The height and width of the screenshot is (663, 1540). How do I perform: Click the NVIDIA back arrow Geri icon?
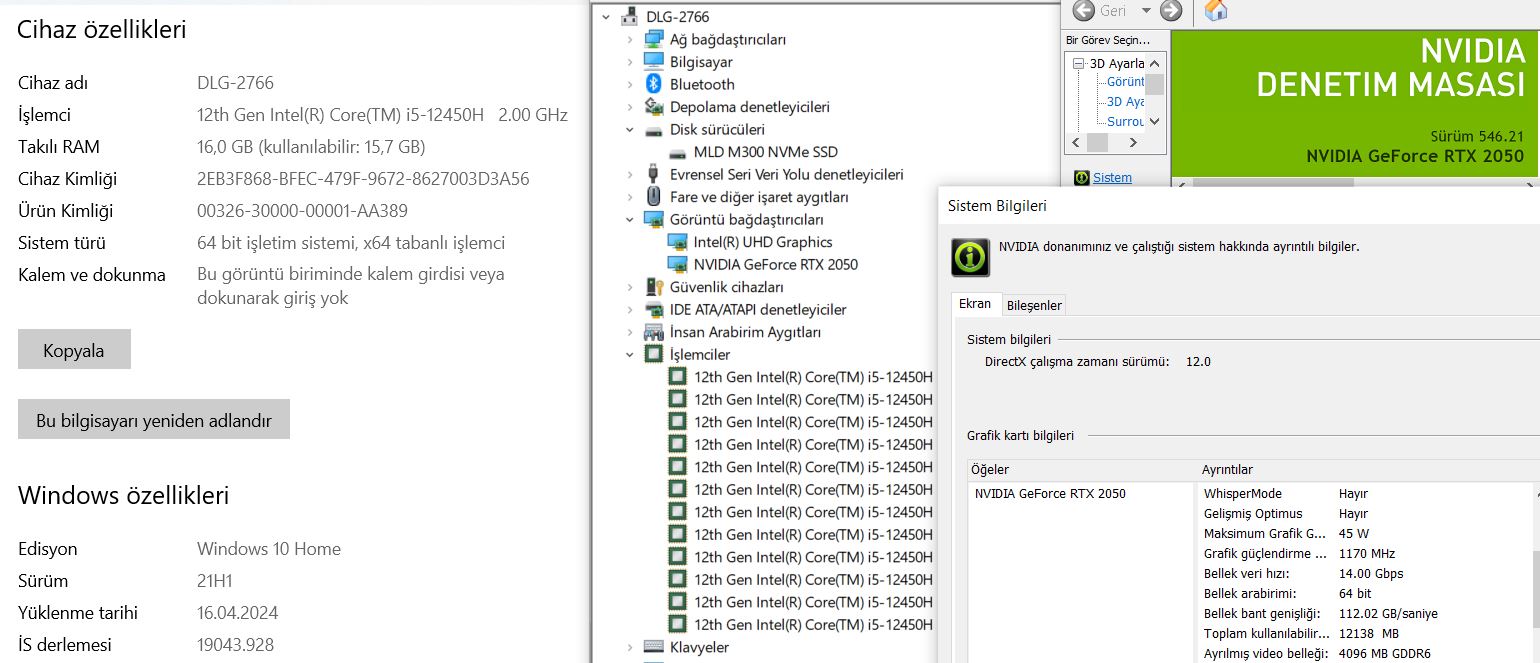[1083, 11]
